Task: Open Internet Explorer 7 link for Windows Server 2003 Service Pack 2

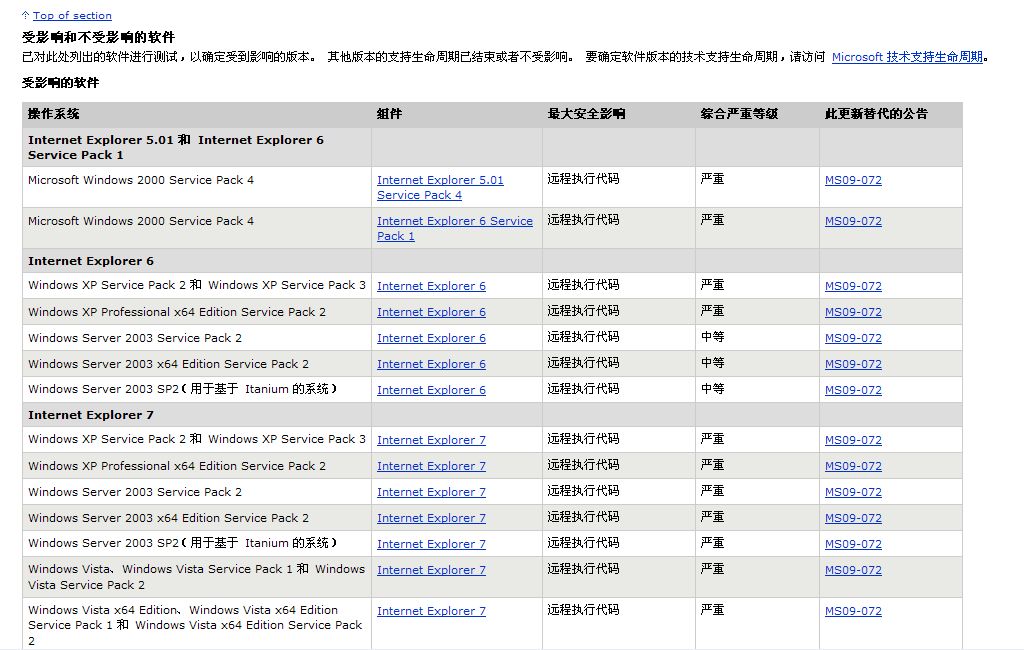Action: click(x=431, y=493)
